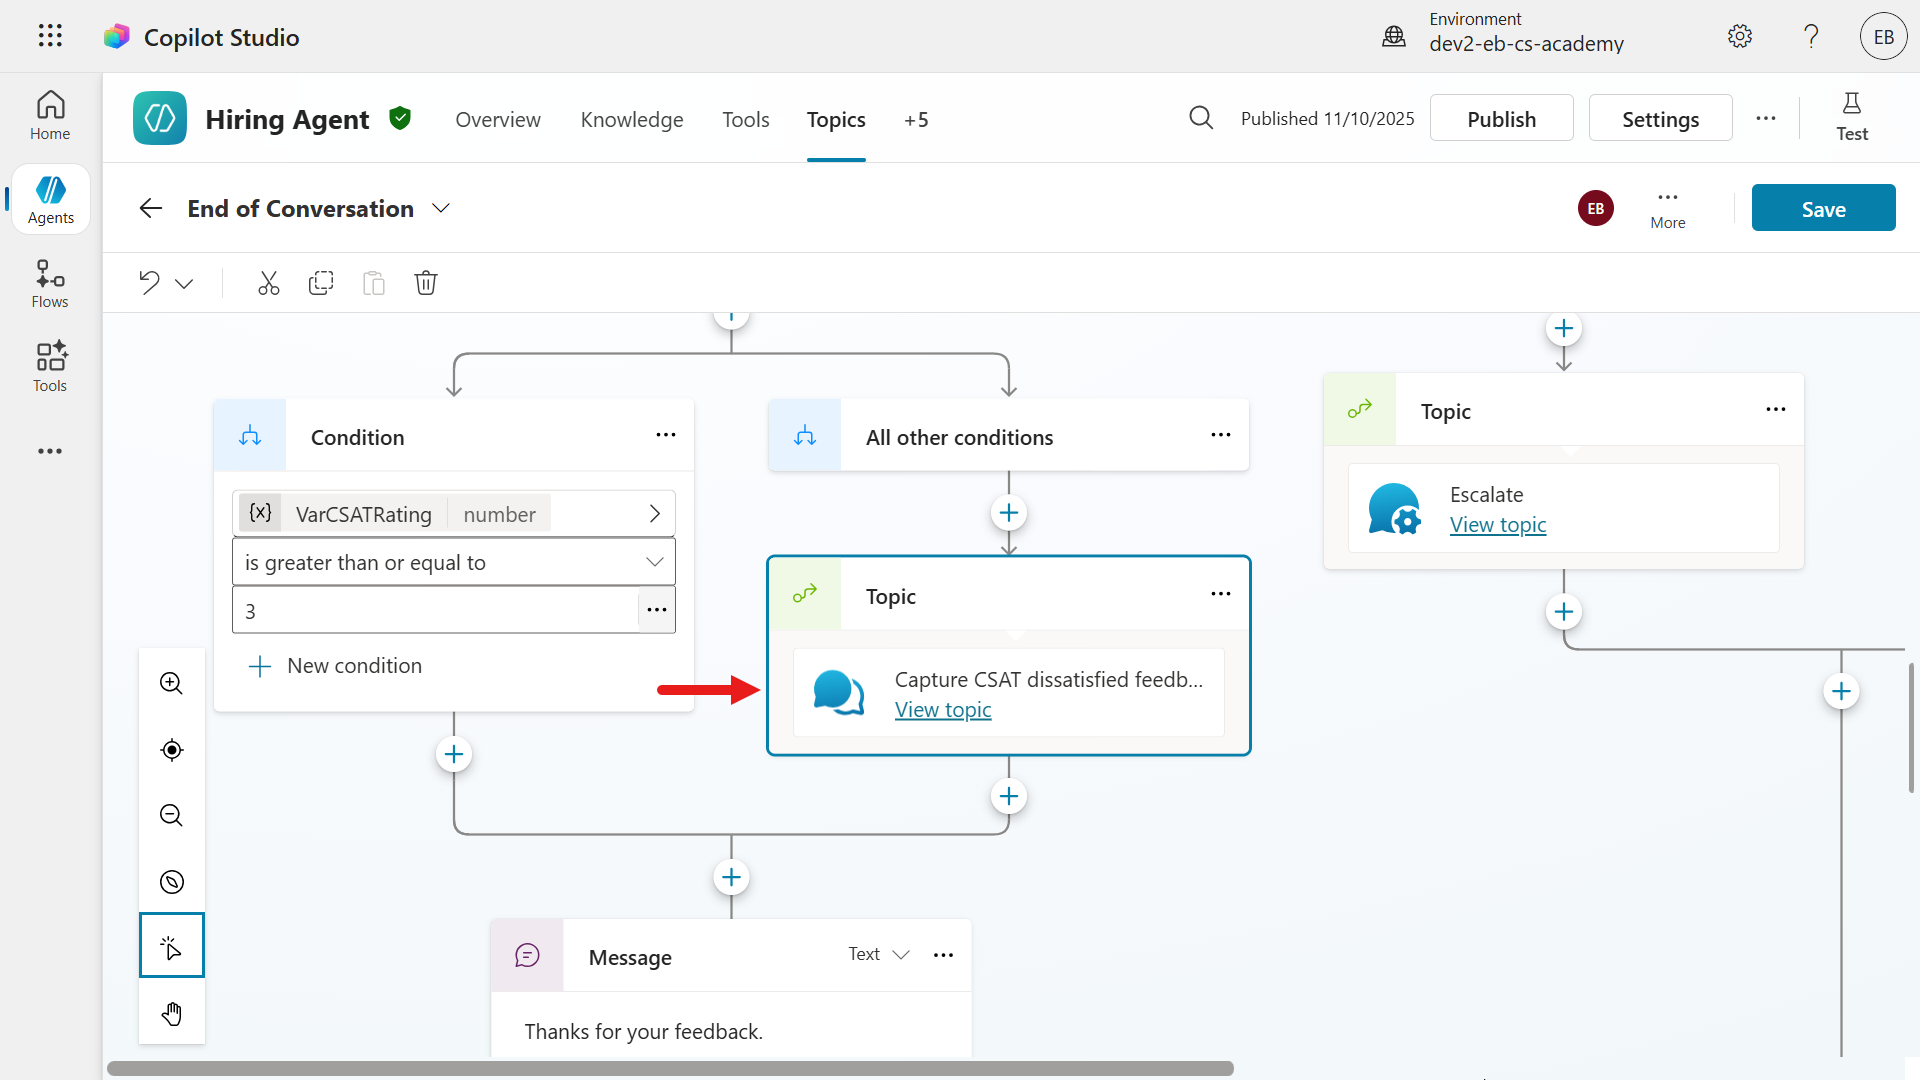Open View topic link under Escalate
Viewport: 1920px width, 1080px height.
1498,525
